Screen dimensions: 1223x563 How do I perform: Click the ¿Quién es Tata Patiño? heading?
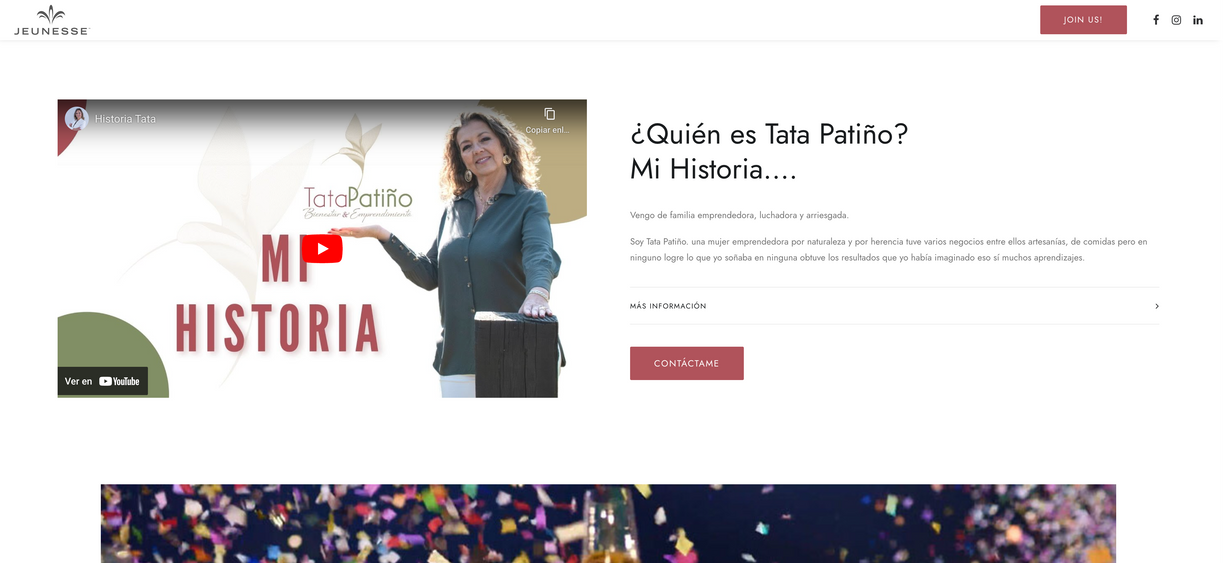pyautogui.click(x=769, y=134)
